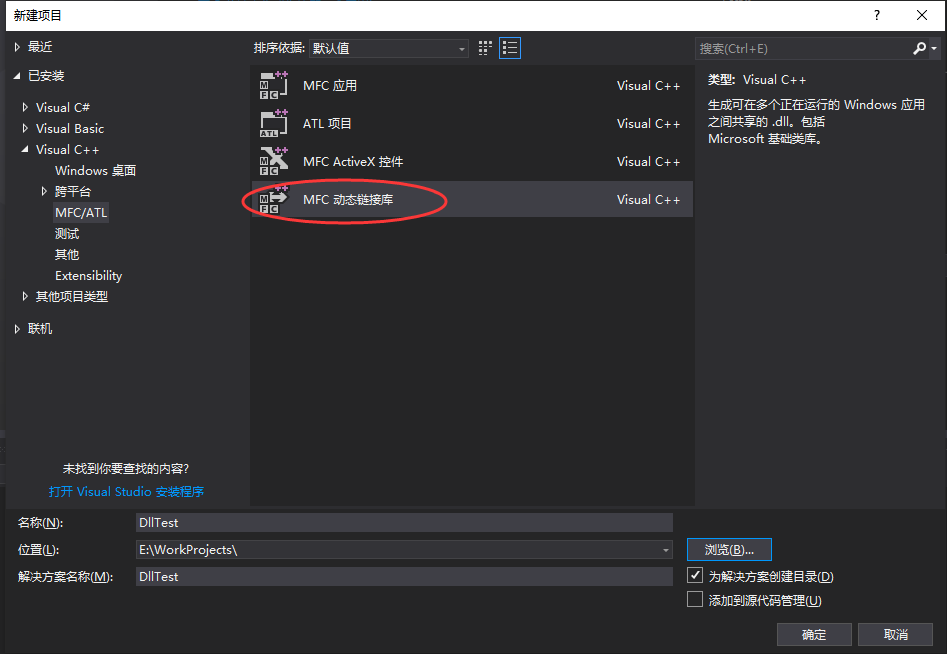947x654 pixels.
Task: Switch to small icons grid view
Action: [485, 48]
